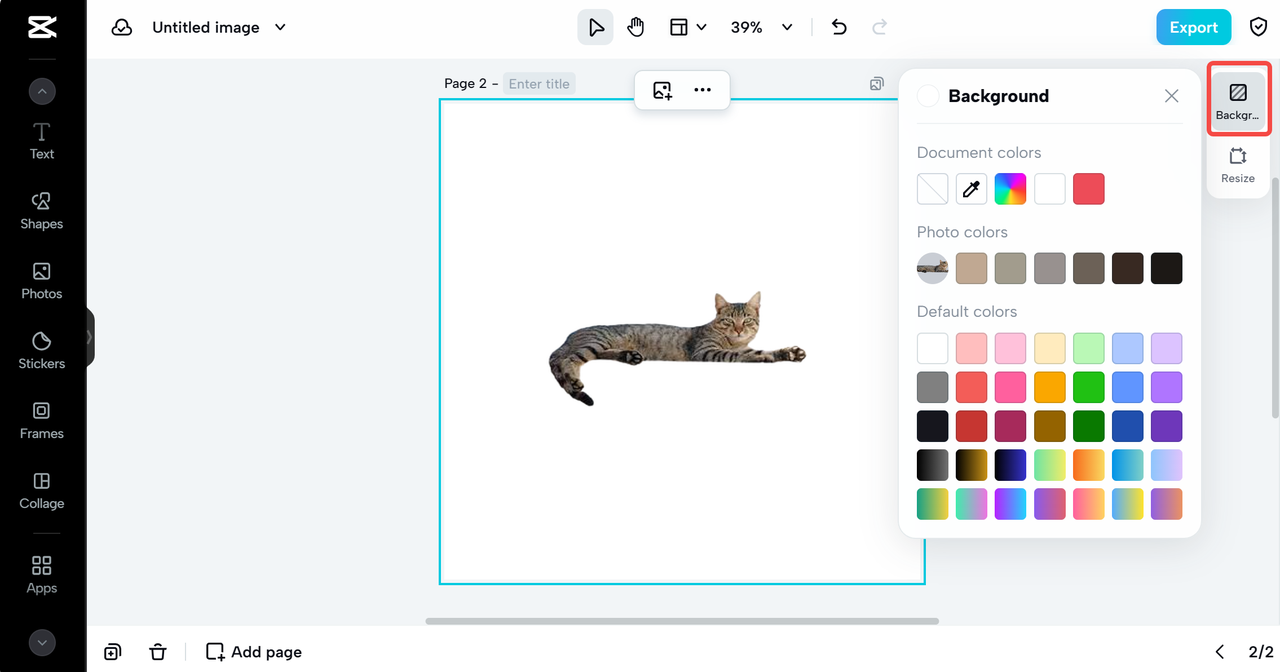Click the horizontal canvas scrollbar
This screenshot has width=1280, height=672.
682,621
